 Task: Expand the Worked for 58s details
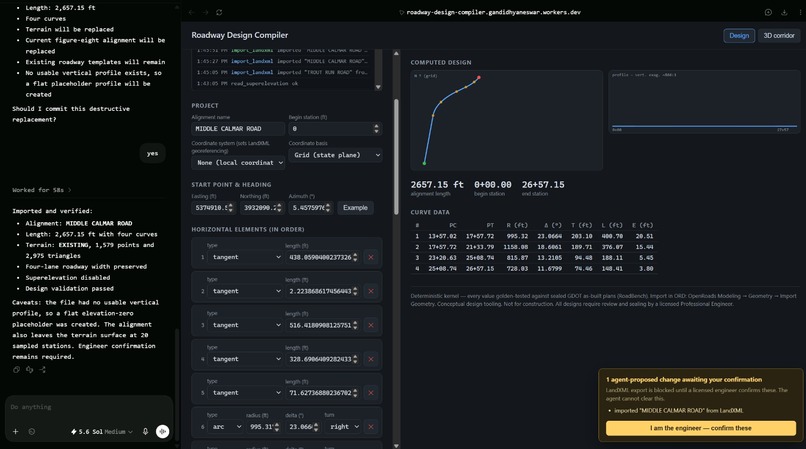coord(42,190)
